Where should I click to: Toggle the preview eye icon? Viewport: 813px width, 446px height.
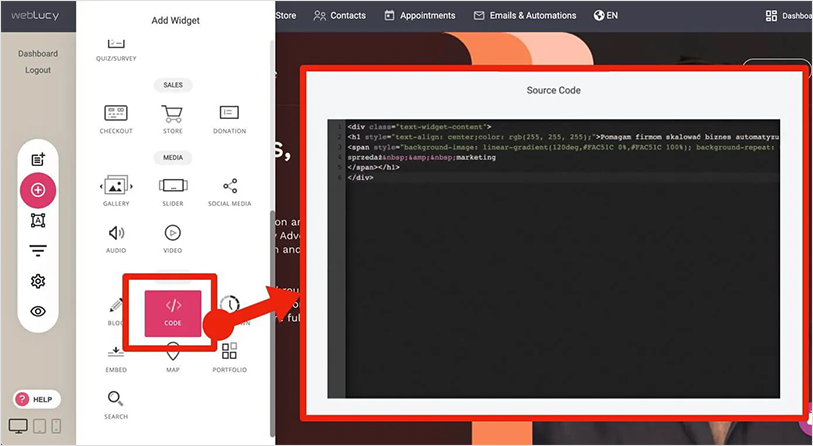click(38, 311)
